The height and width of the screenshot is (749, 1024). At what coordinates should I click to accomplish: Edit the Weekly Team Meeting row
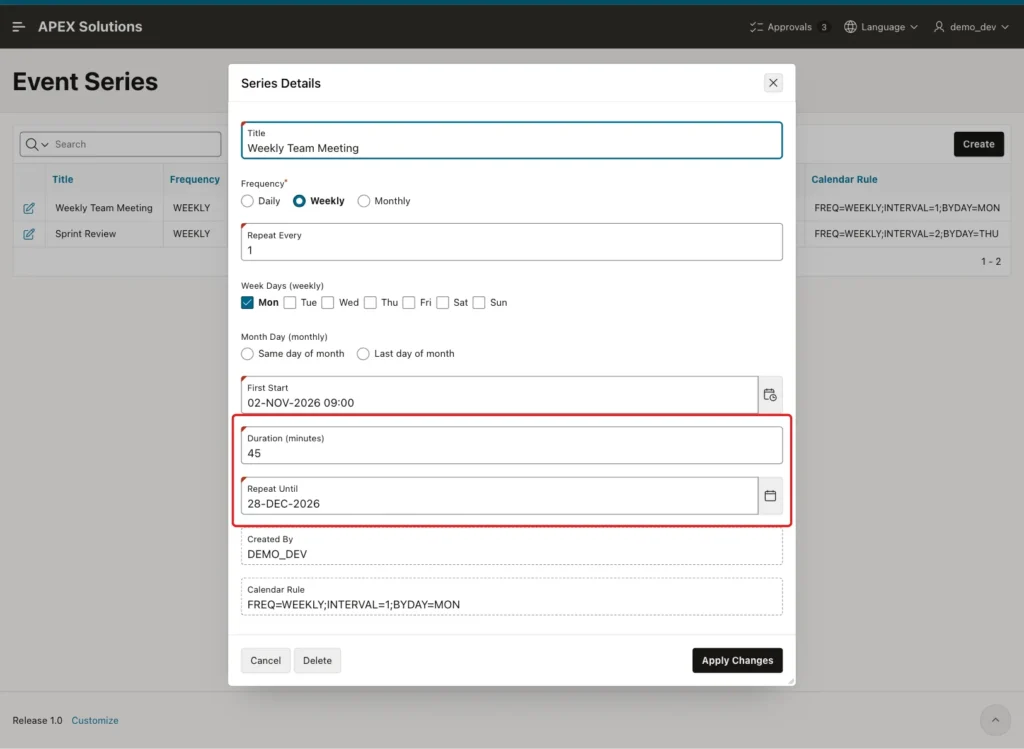[29, 208]
